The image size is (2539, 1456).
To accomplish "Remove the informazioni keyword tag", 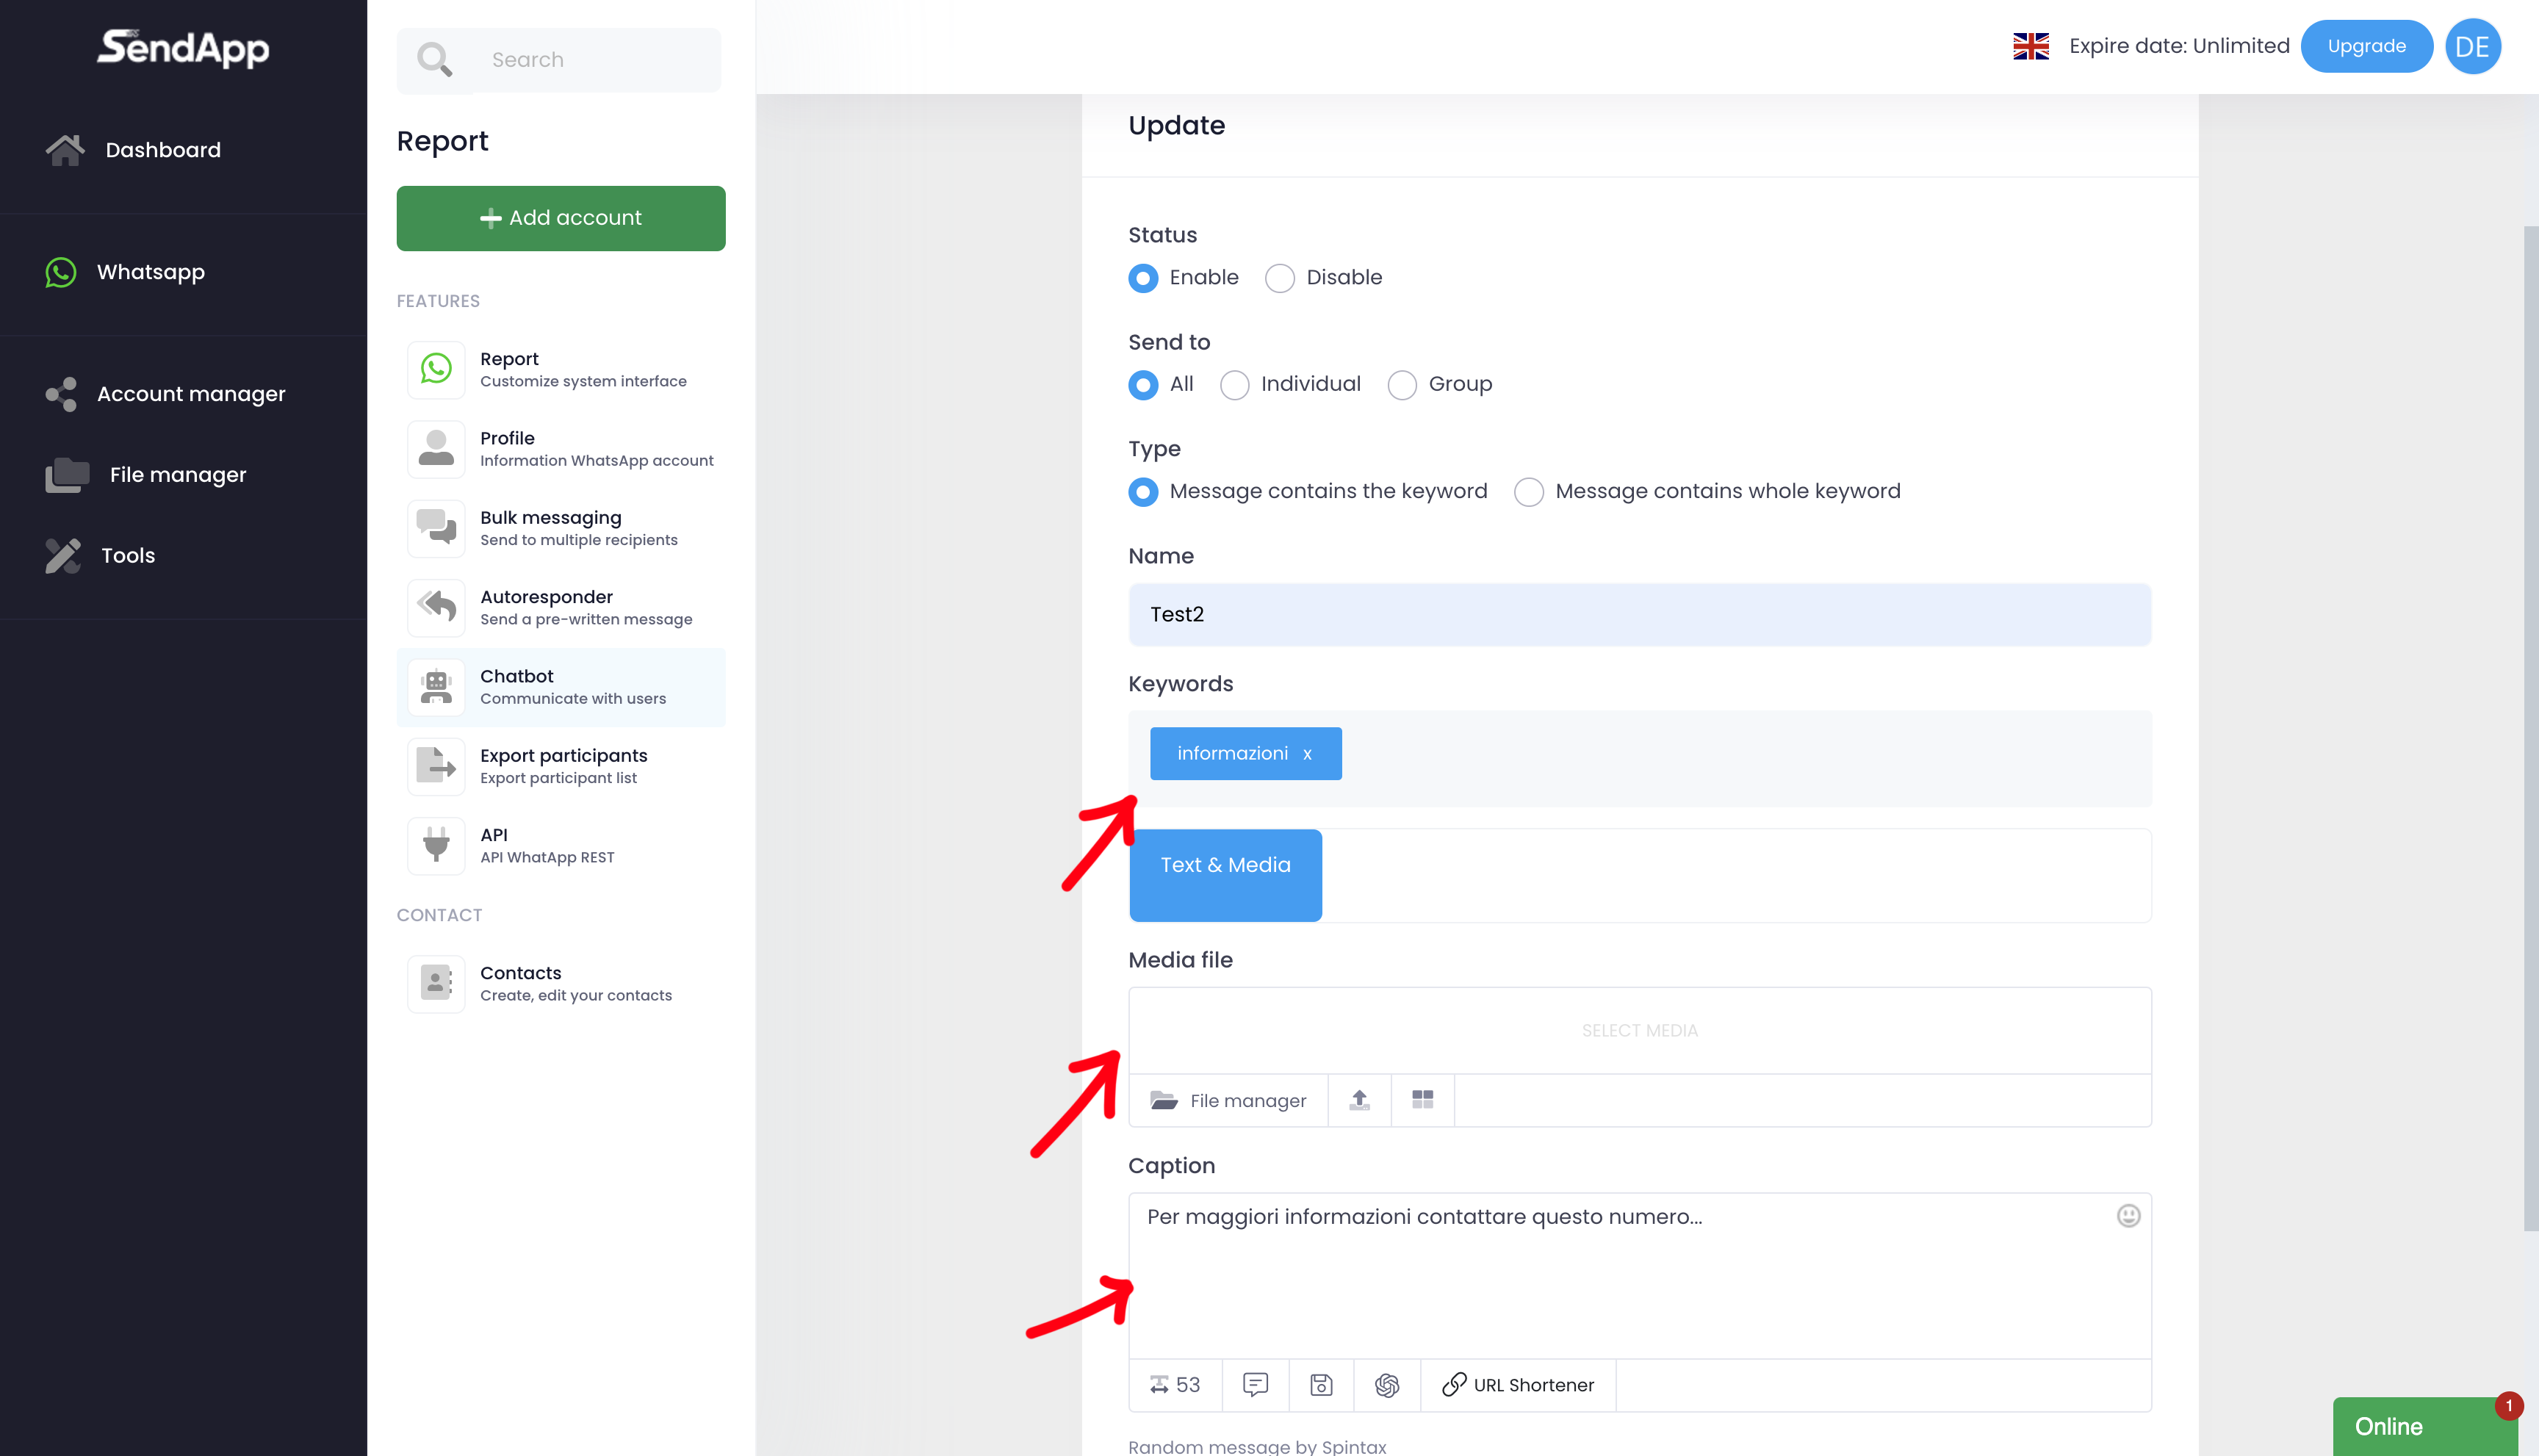I will click(x=1307, y=754).
